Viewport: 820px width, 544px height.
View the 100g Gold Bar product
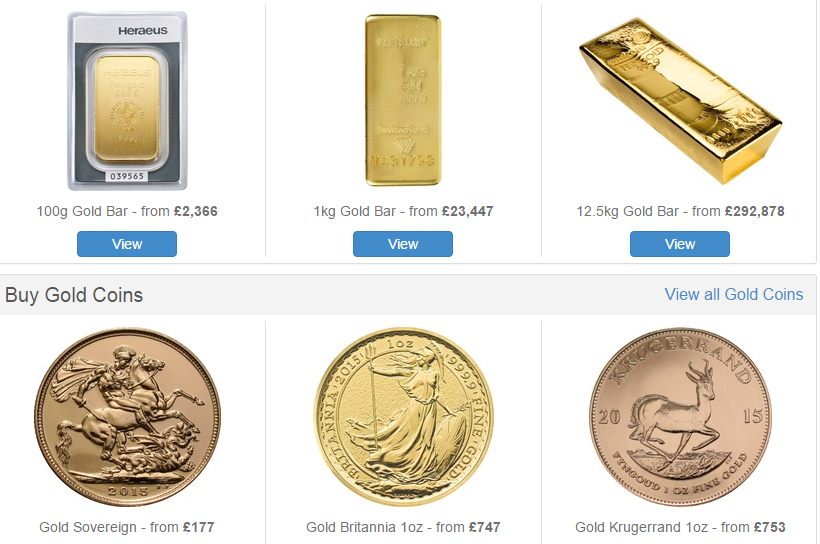[x=127, y=244]
